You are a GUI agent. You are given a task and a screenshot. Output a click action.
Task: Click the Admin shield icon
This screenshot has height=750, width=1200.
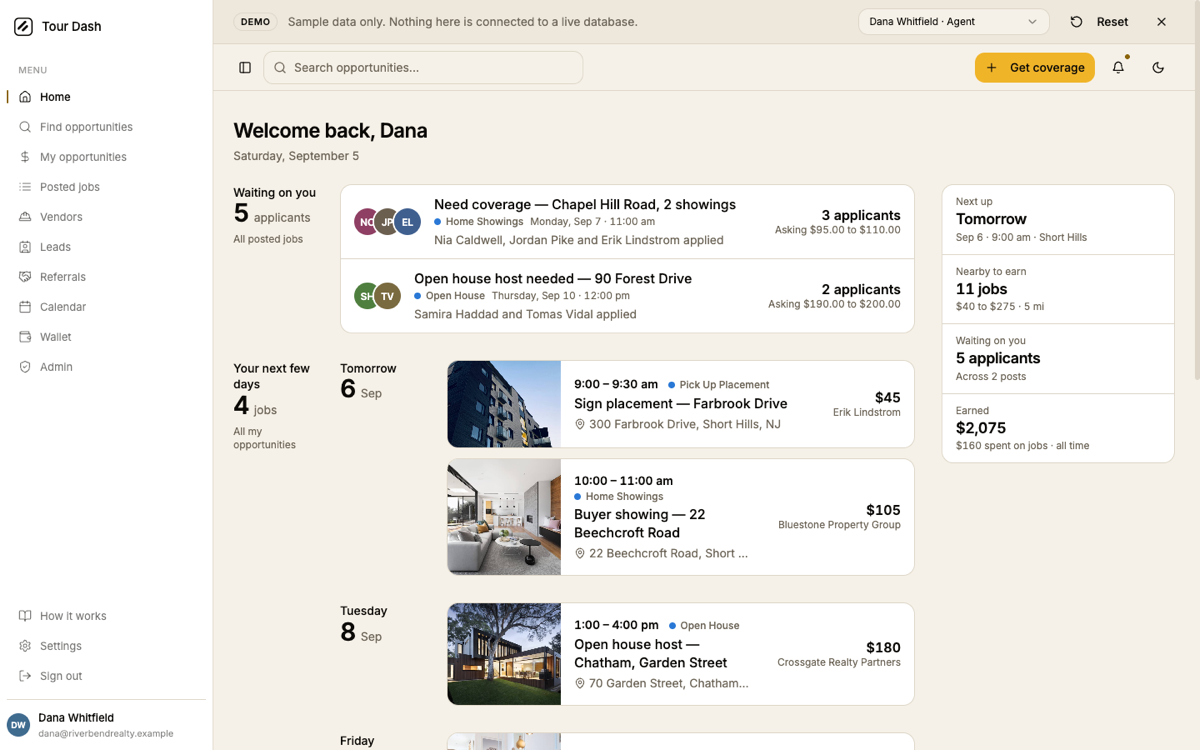pos(25,367)
